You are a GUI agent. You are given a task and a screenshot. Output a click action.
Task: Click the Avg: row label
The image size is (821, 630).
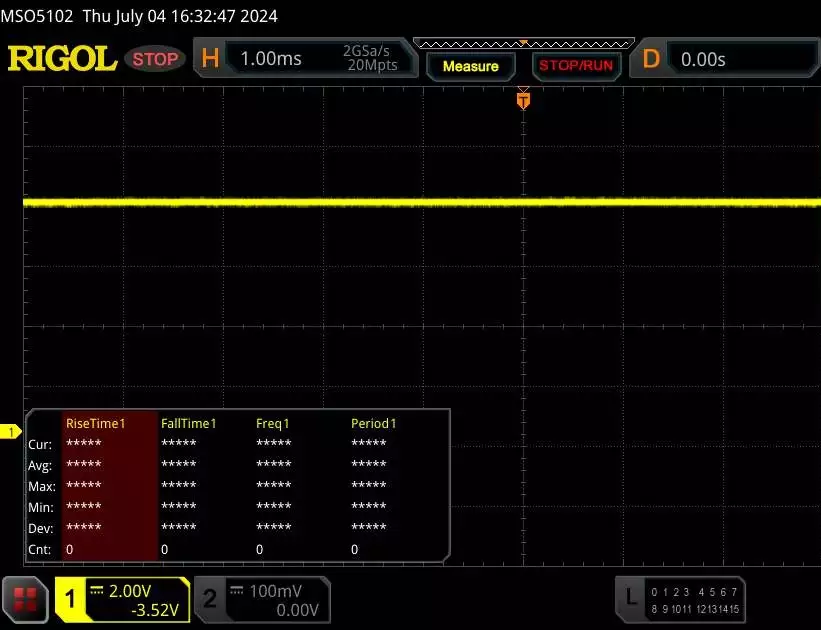click(x=40, y=466)
